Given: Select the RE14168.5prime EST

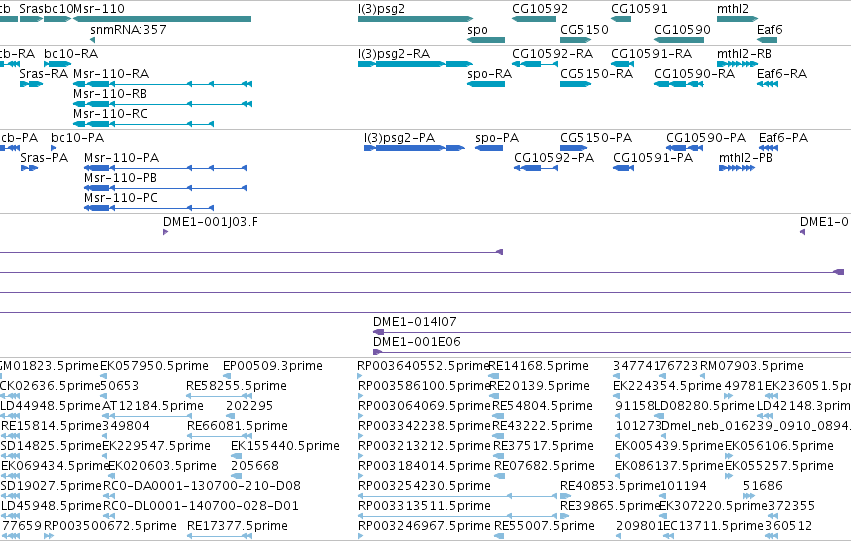Looking at the screenshot, I should [x=494, y=376].
